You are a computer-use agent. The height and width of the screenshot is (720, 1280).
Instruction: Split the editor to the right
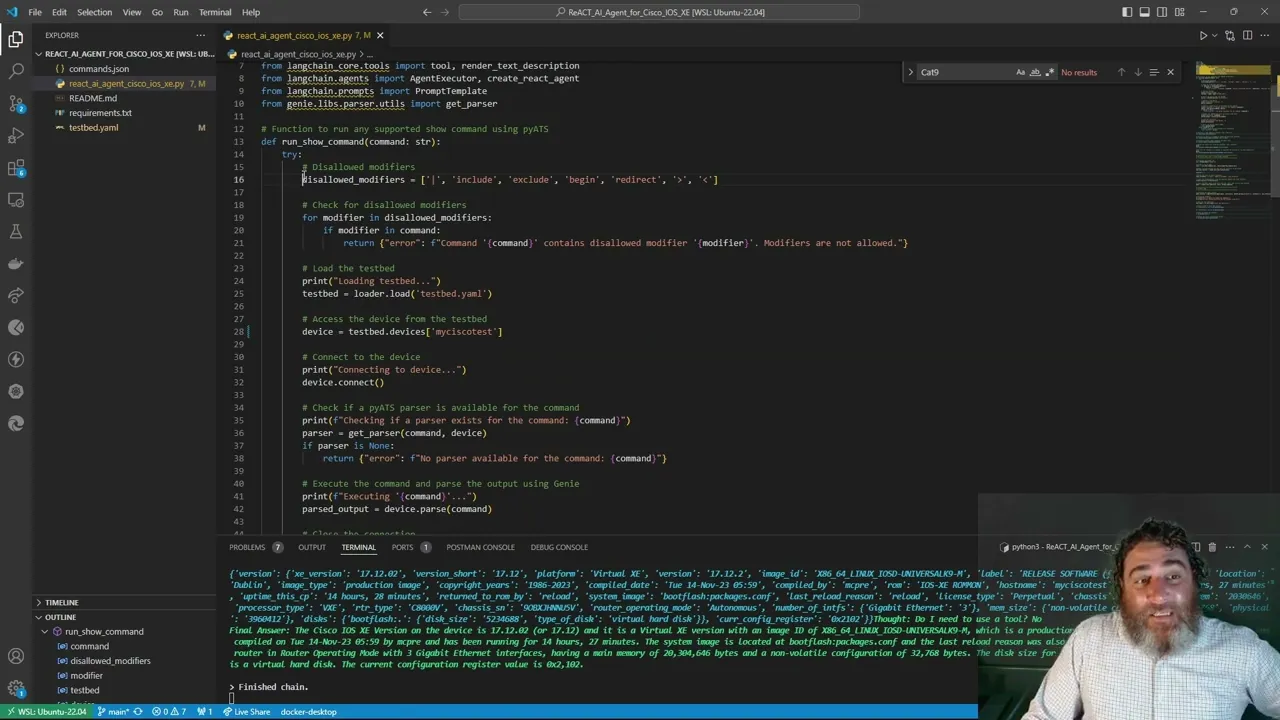pyautogui.click(x=1247, y=35)
